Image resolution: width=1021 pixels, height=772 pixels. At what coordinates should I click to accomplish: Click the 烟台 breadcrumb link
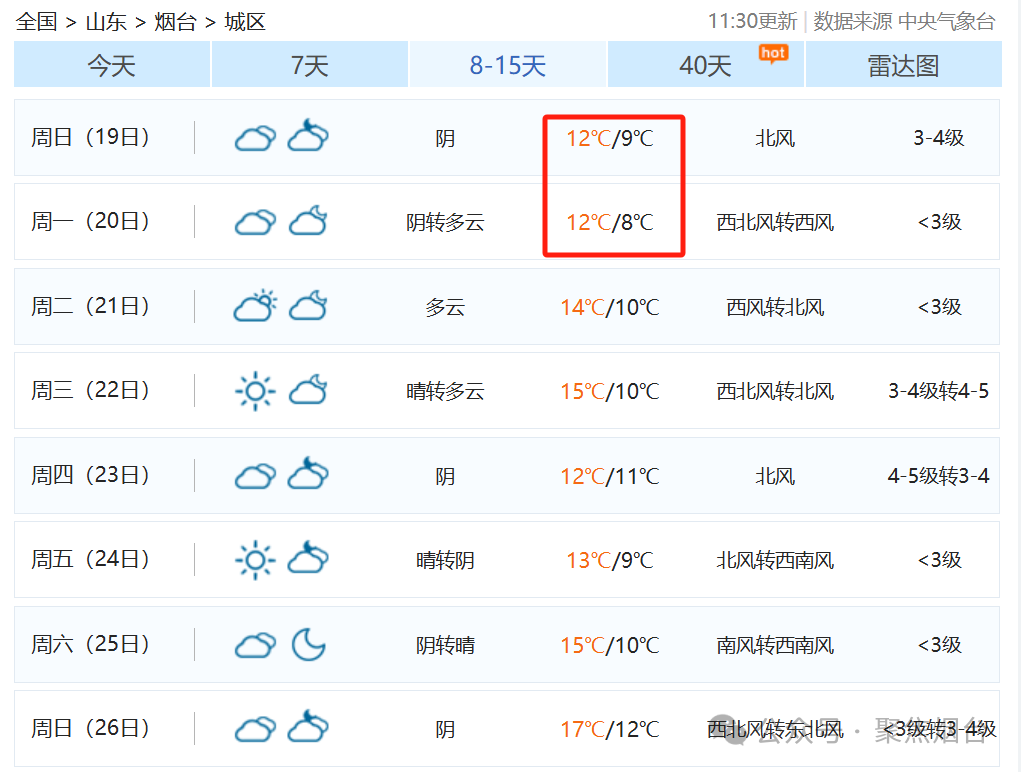175,22
